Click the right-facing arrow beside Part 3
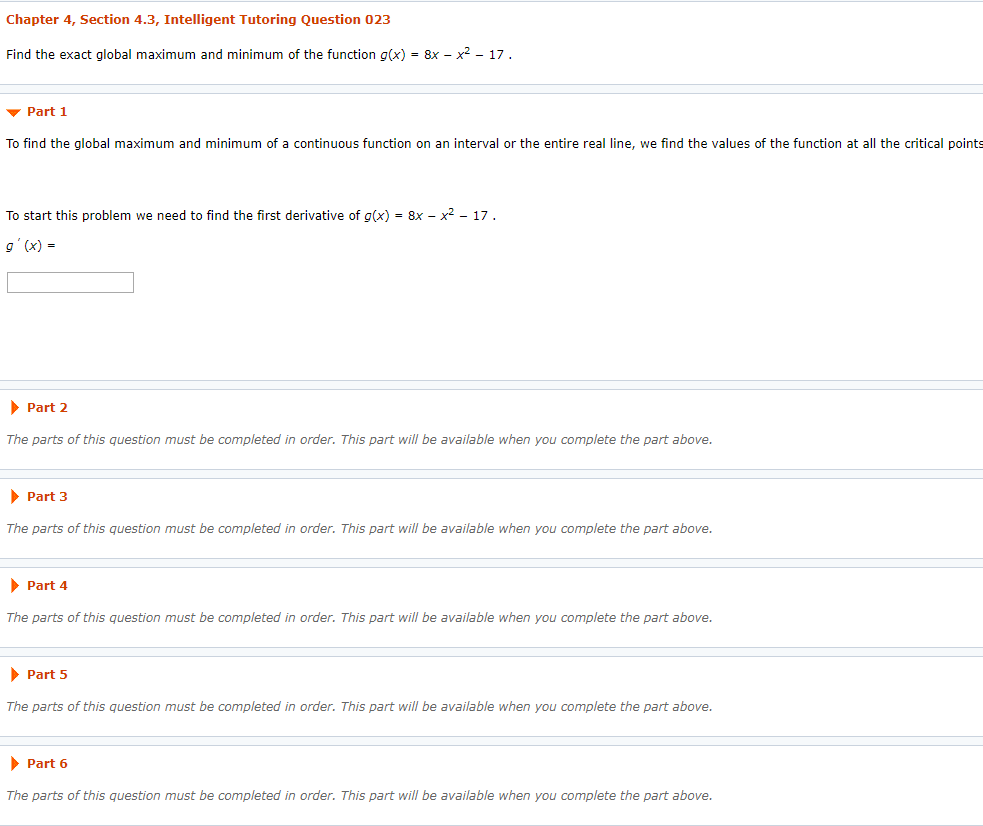This screenshot has height=826, width=983. click(x=13, y=496)
